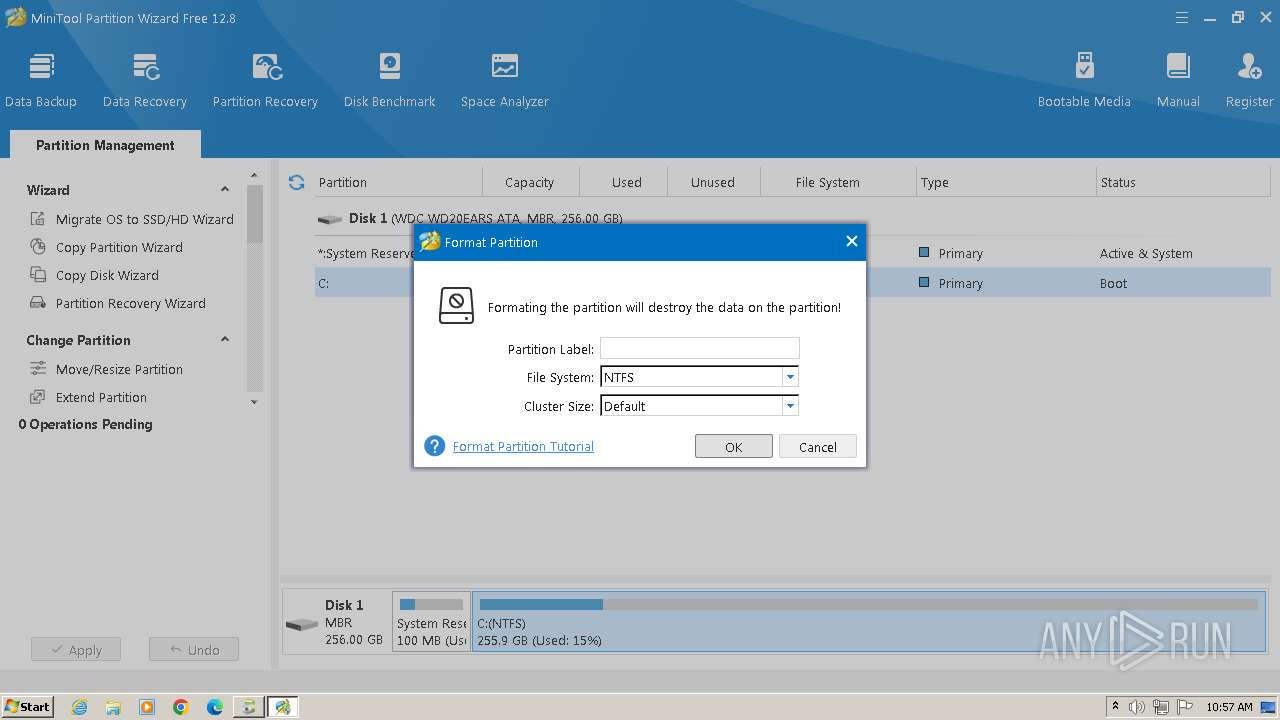Open Partition Recovery Wizard
The width and height of the screenshot is (1280, 720).
[x=131, y=303]
